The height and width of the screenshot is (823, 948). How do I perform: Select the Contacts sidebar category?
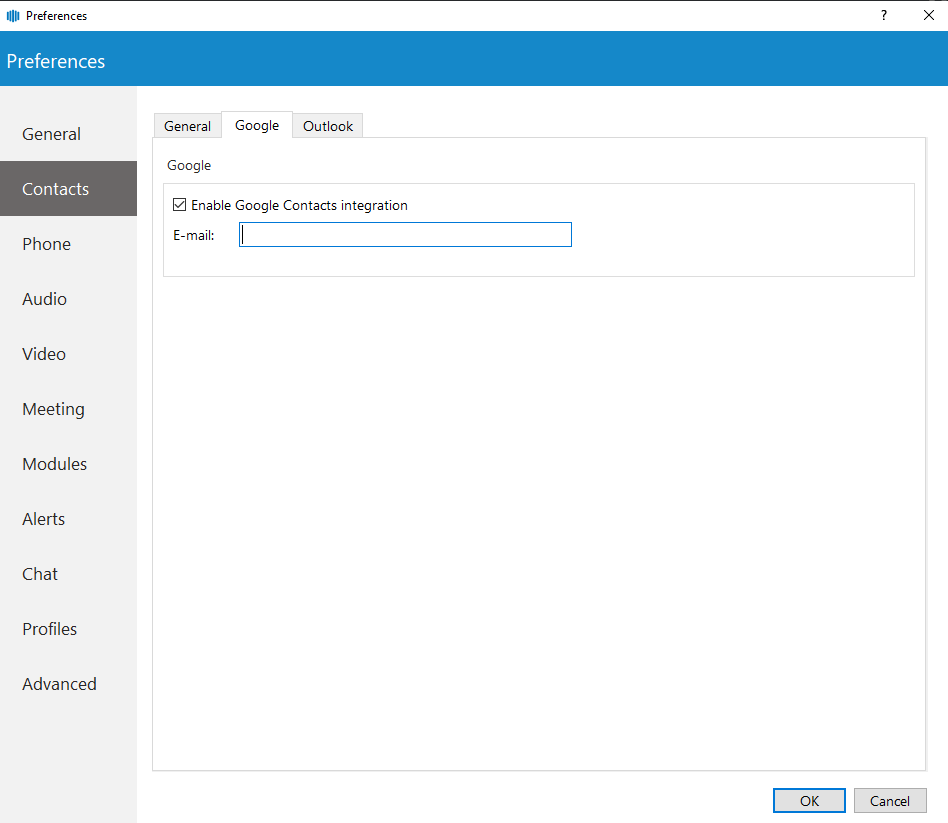(x=55, y=189)
